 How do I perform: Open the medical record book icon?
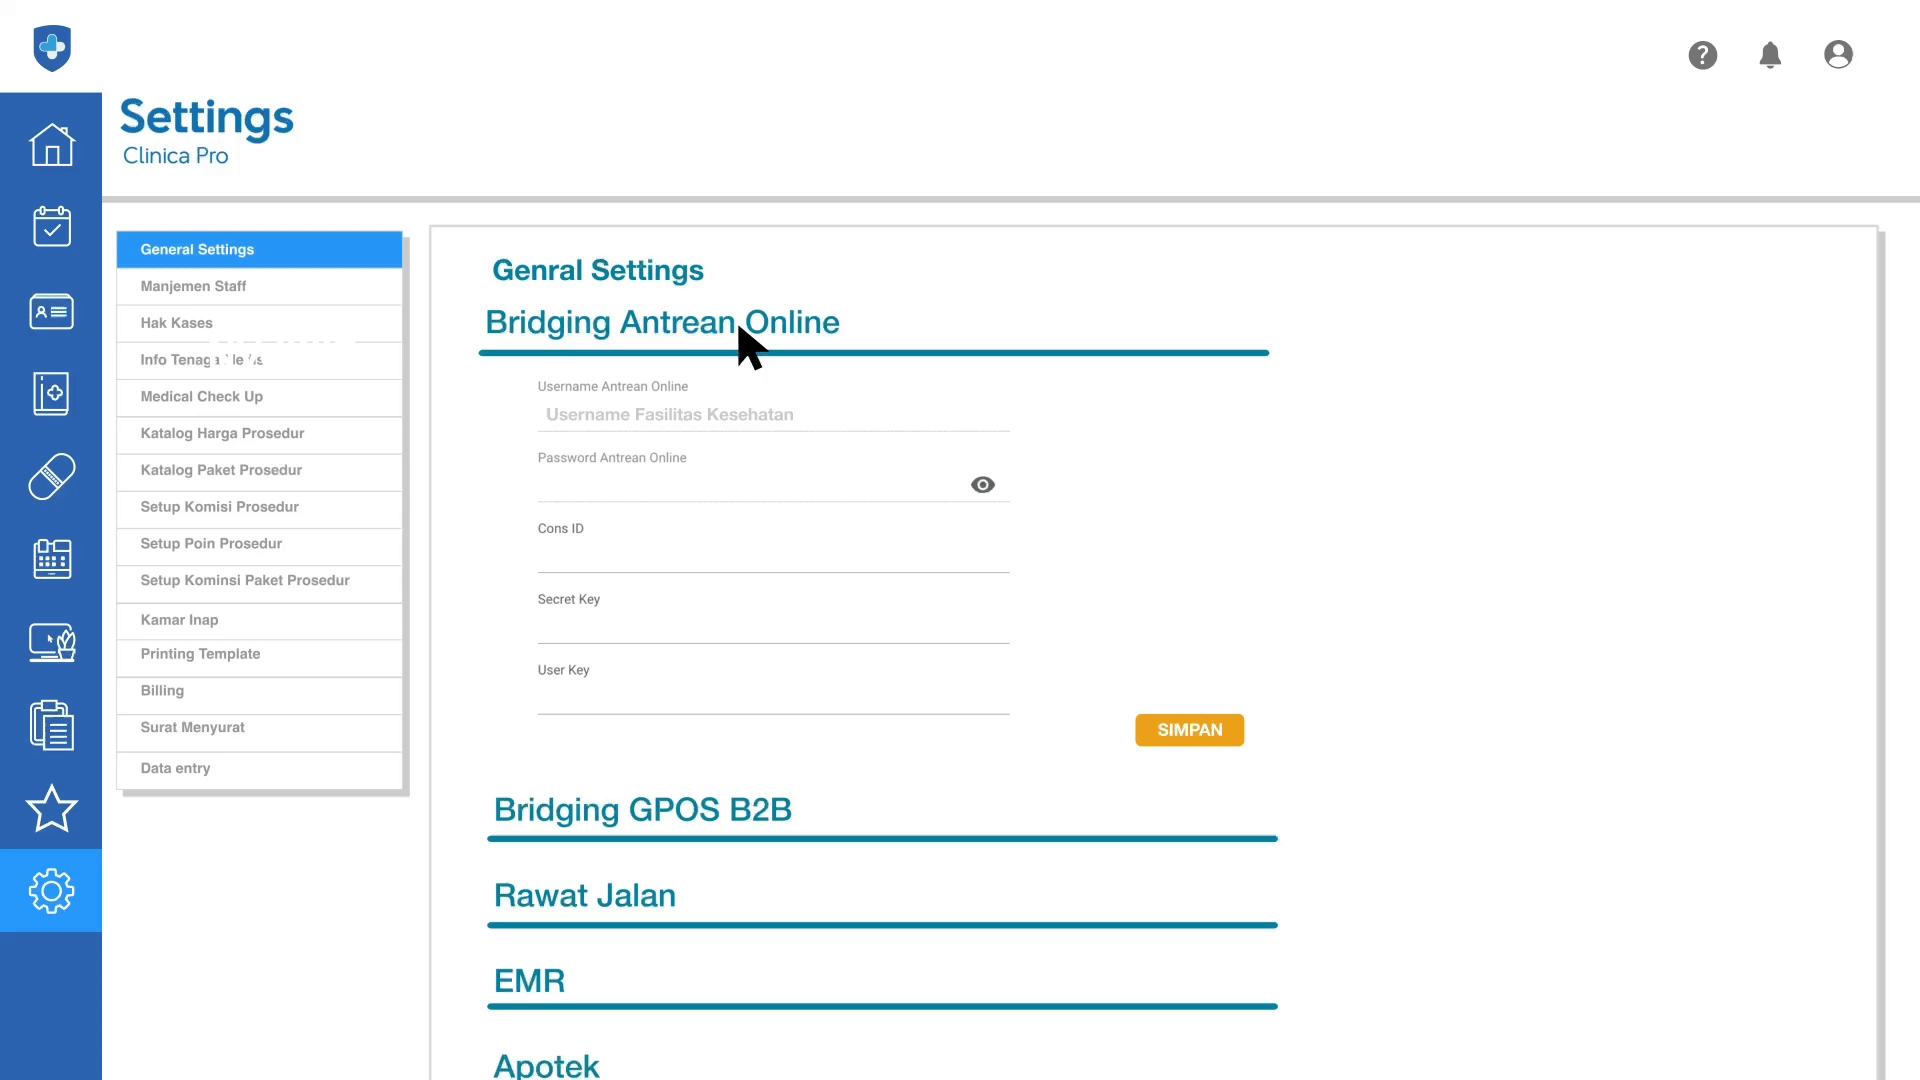(51, 394)
